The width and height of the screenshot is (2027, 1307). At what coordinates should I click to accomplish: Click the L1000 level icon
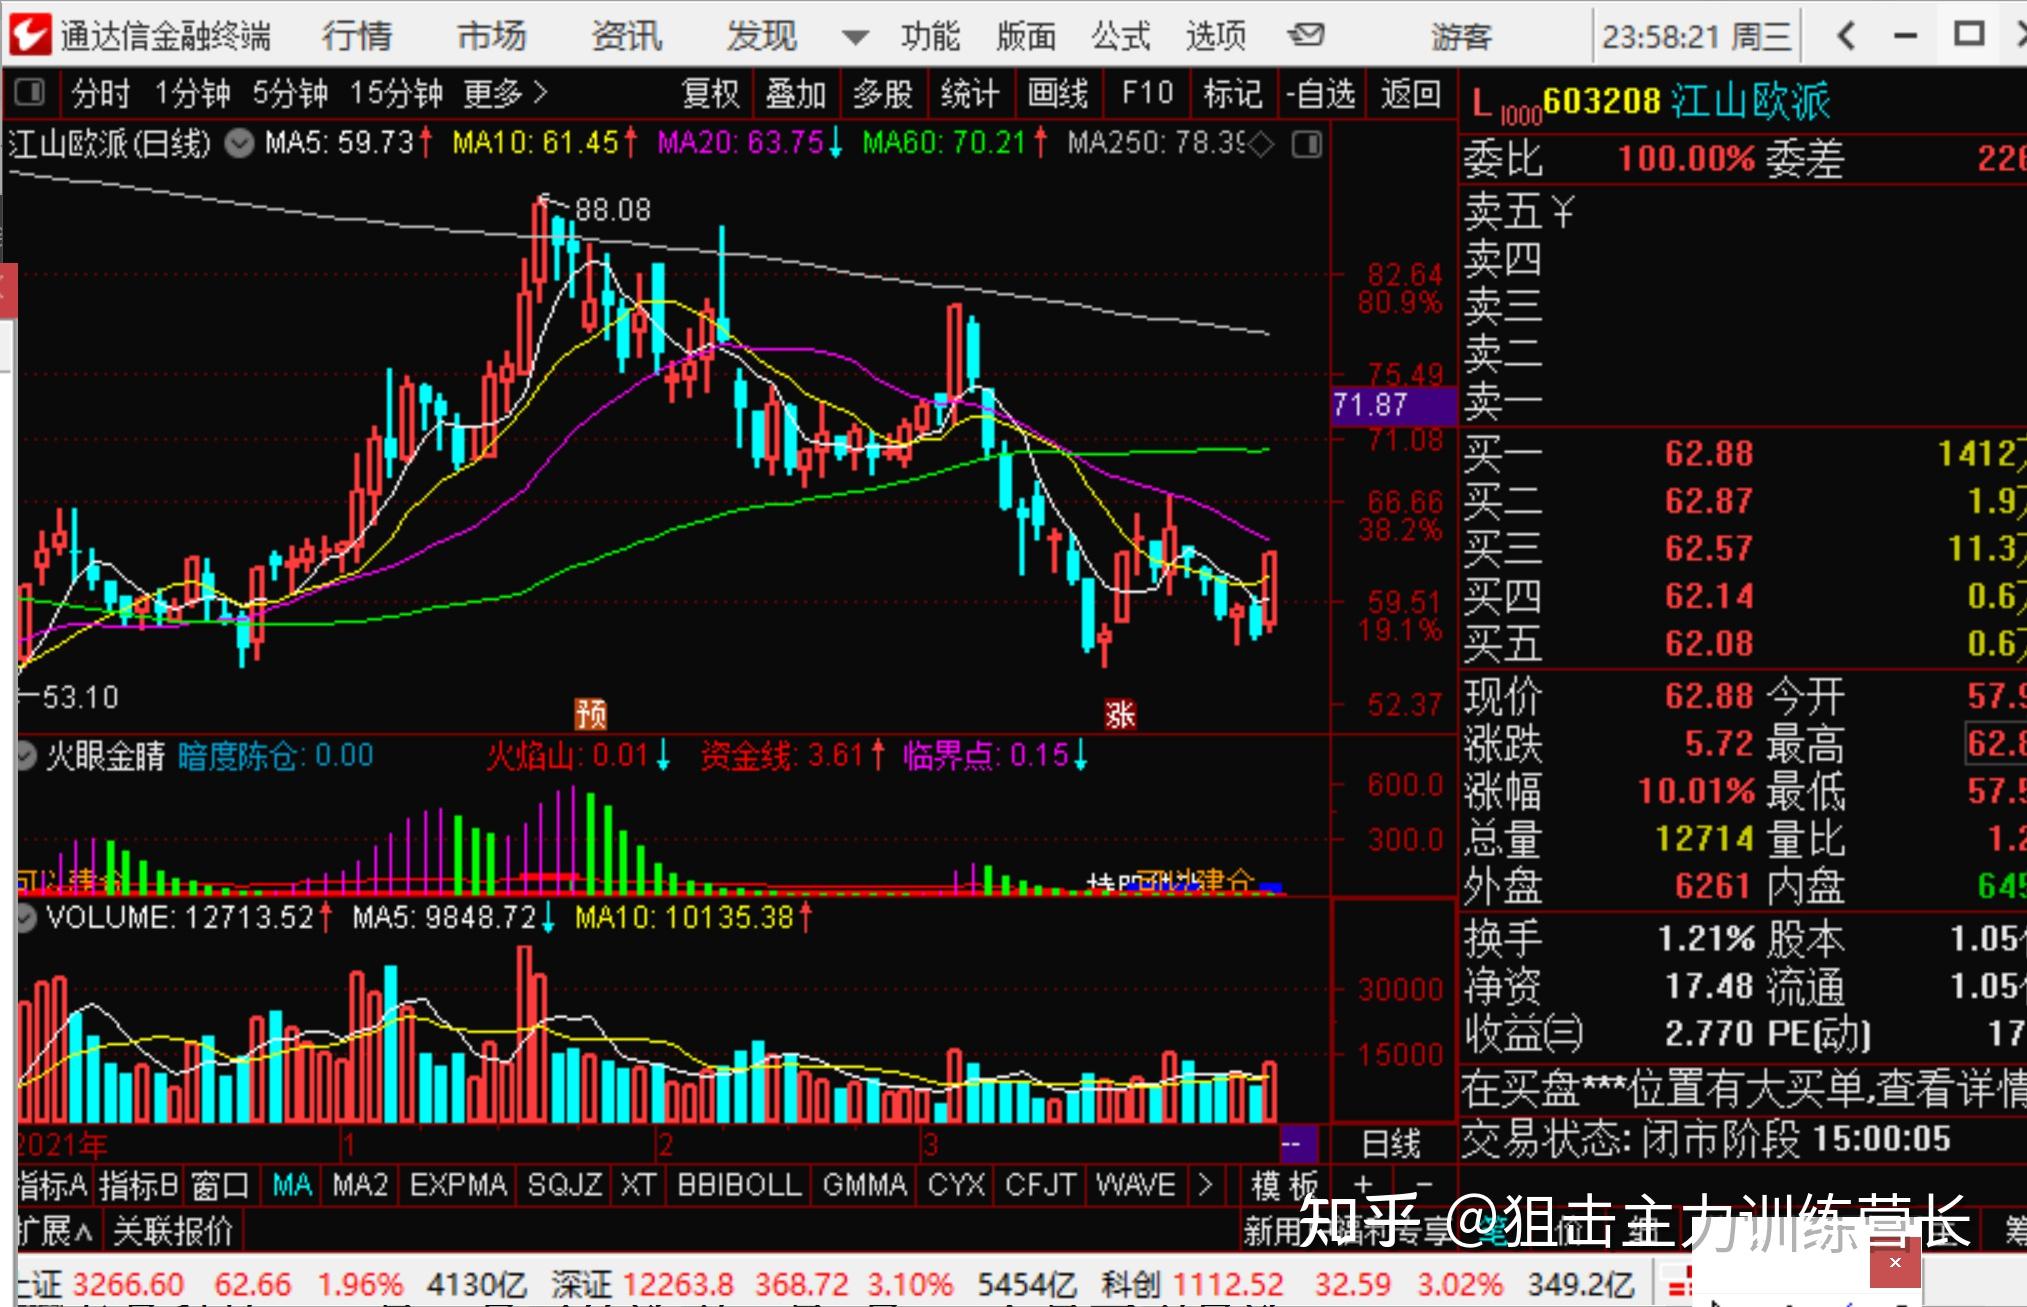[x=1505, y=104]
